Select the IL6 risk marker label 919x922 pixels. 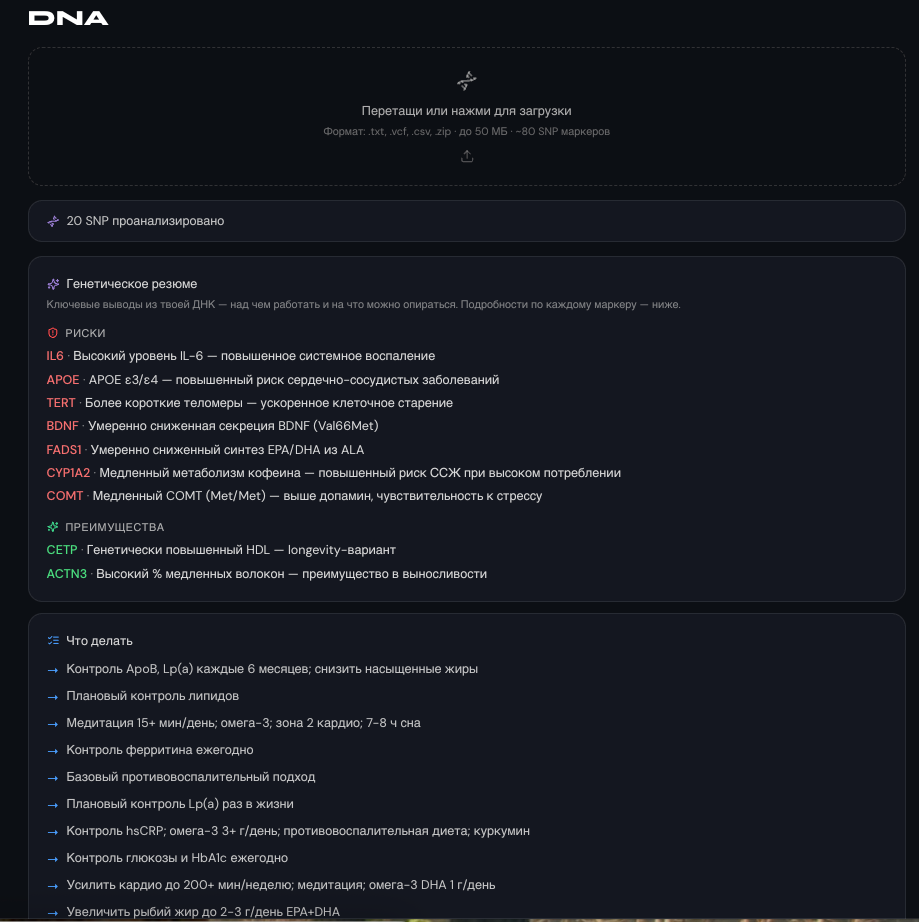tap(55, 356)
